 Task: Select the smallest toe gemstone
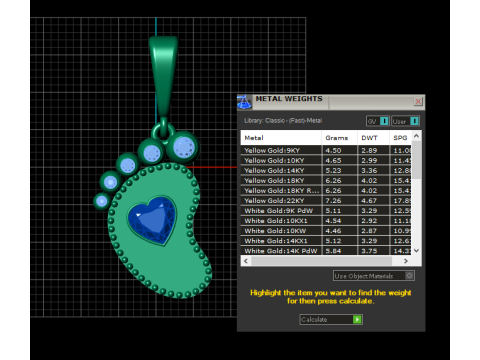(x=102, y=201)
